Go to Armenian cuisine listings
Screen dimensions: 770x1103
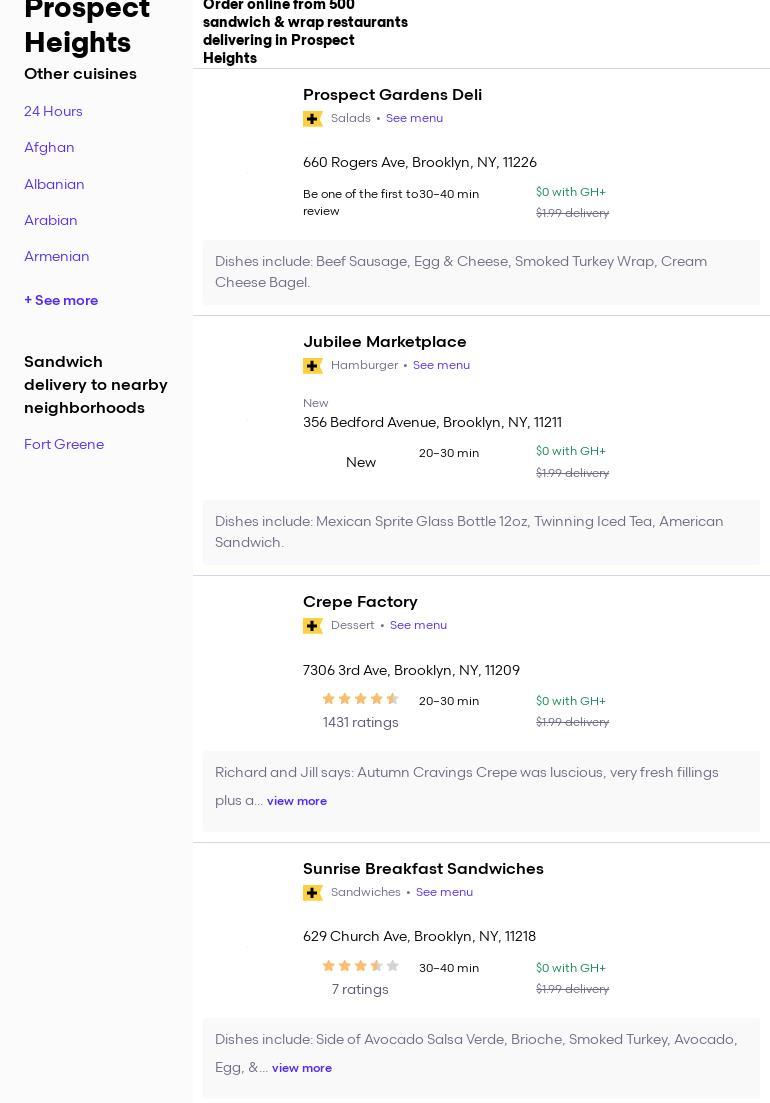click(x=57, y=256)
